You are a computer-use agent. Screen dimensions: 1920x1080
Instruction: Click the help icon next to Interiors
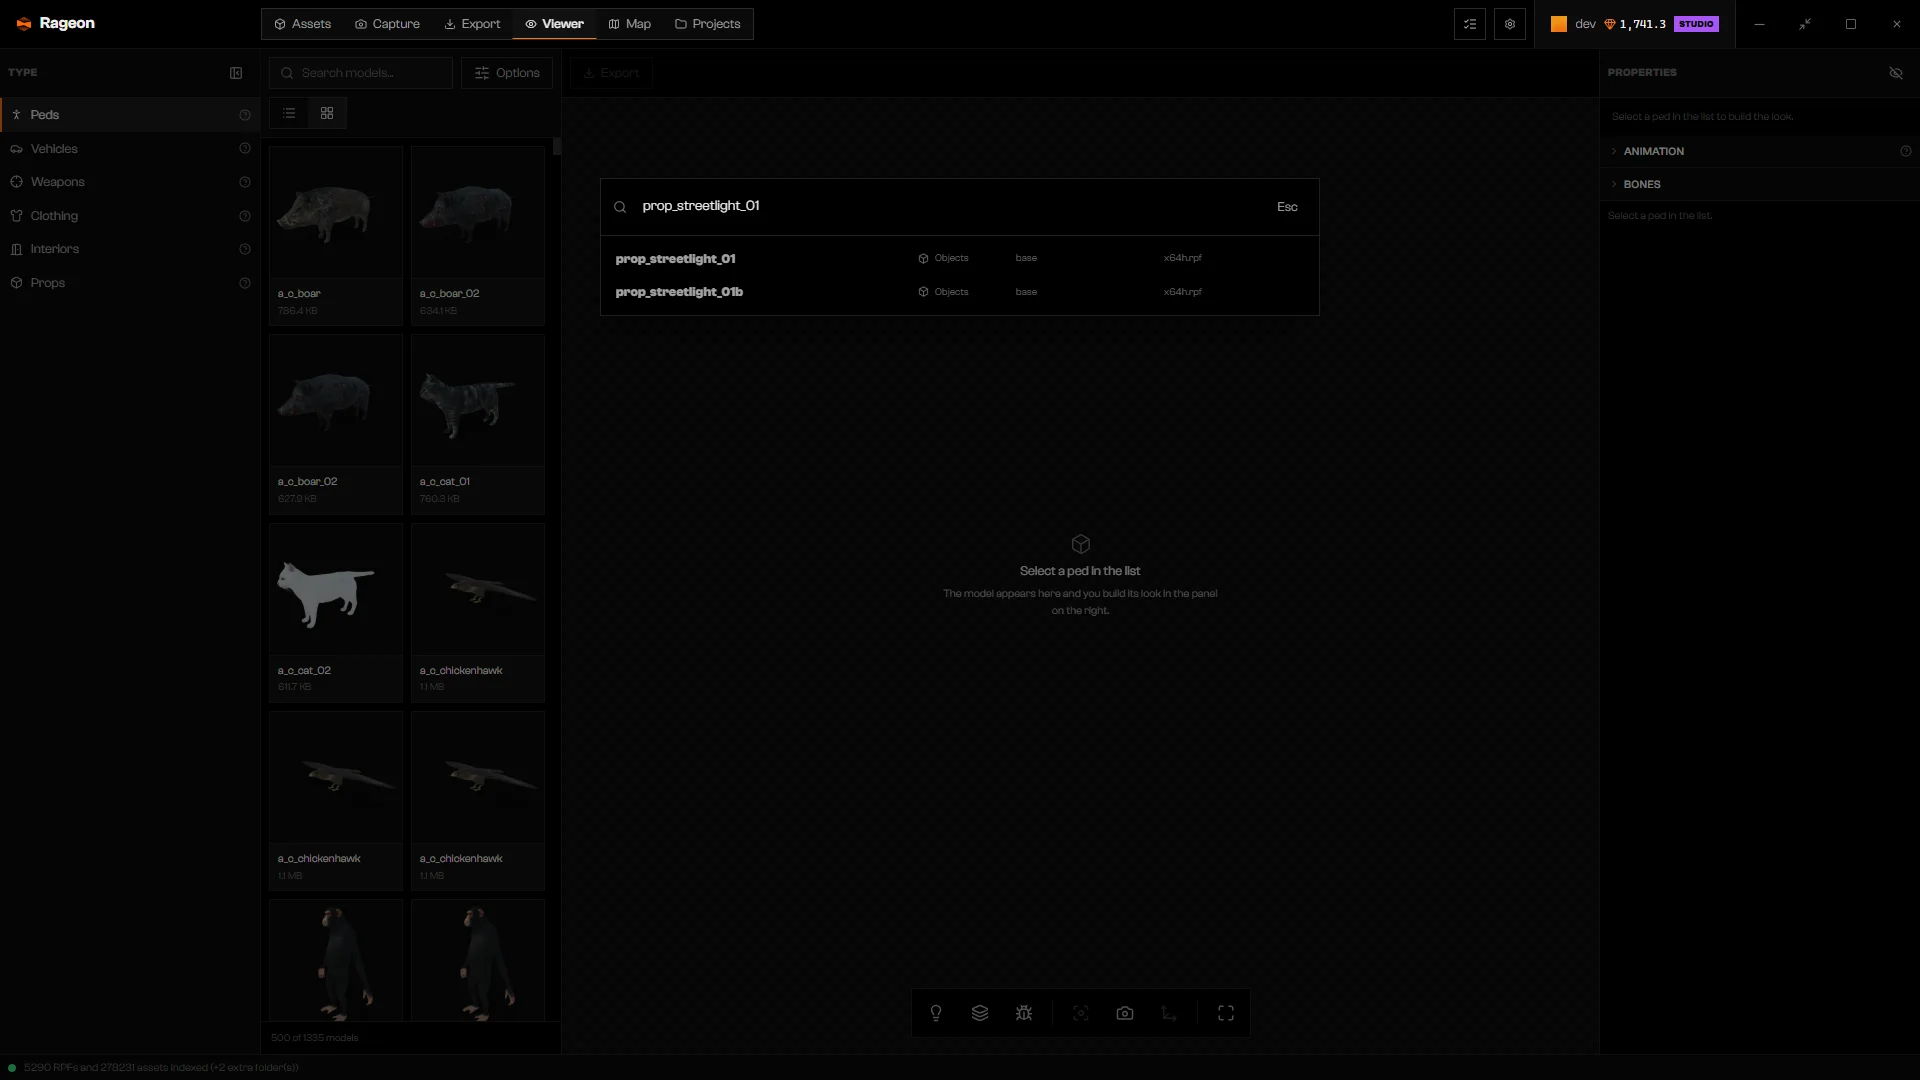[245, 249]
